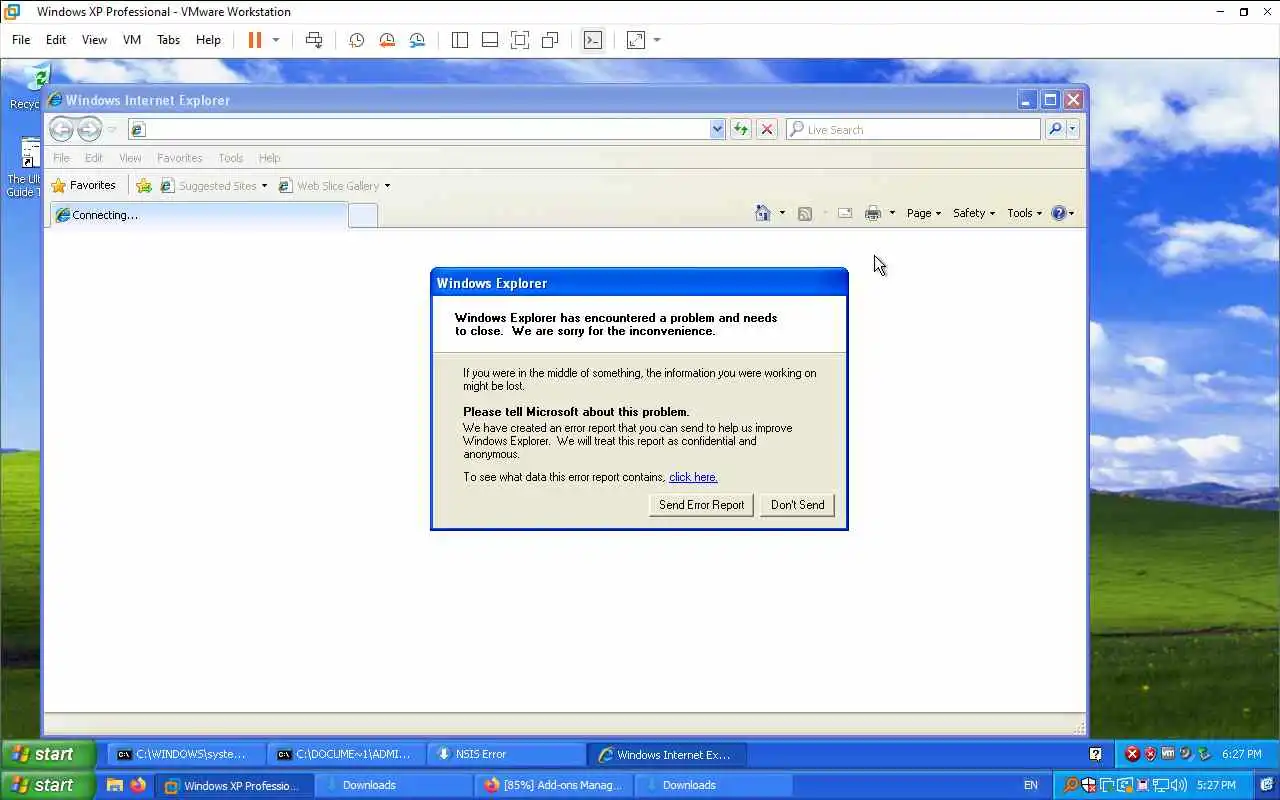
Task: Select the Connecting… browser tab
Action: (198, 215)
